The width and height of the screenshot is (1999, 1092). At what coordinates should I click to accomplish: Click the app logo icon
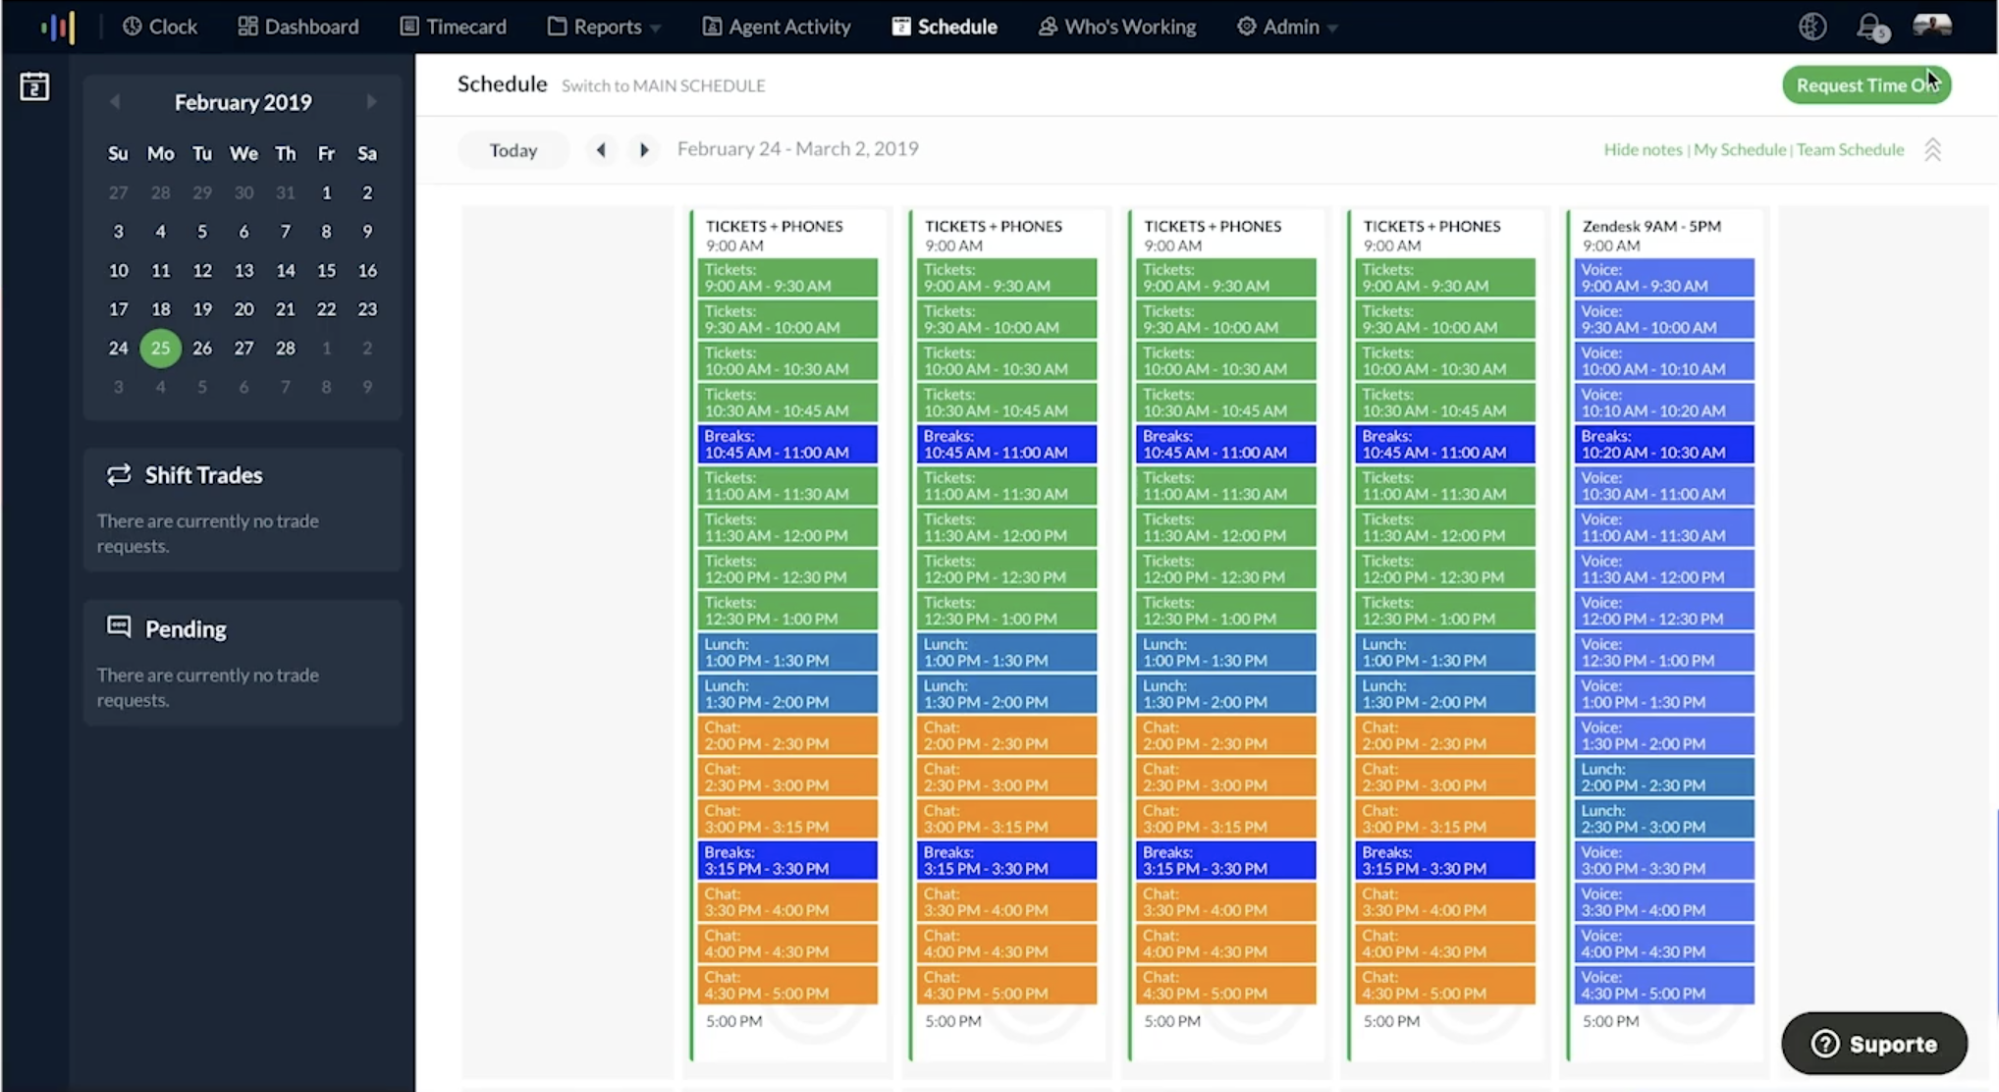[58, 27]
